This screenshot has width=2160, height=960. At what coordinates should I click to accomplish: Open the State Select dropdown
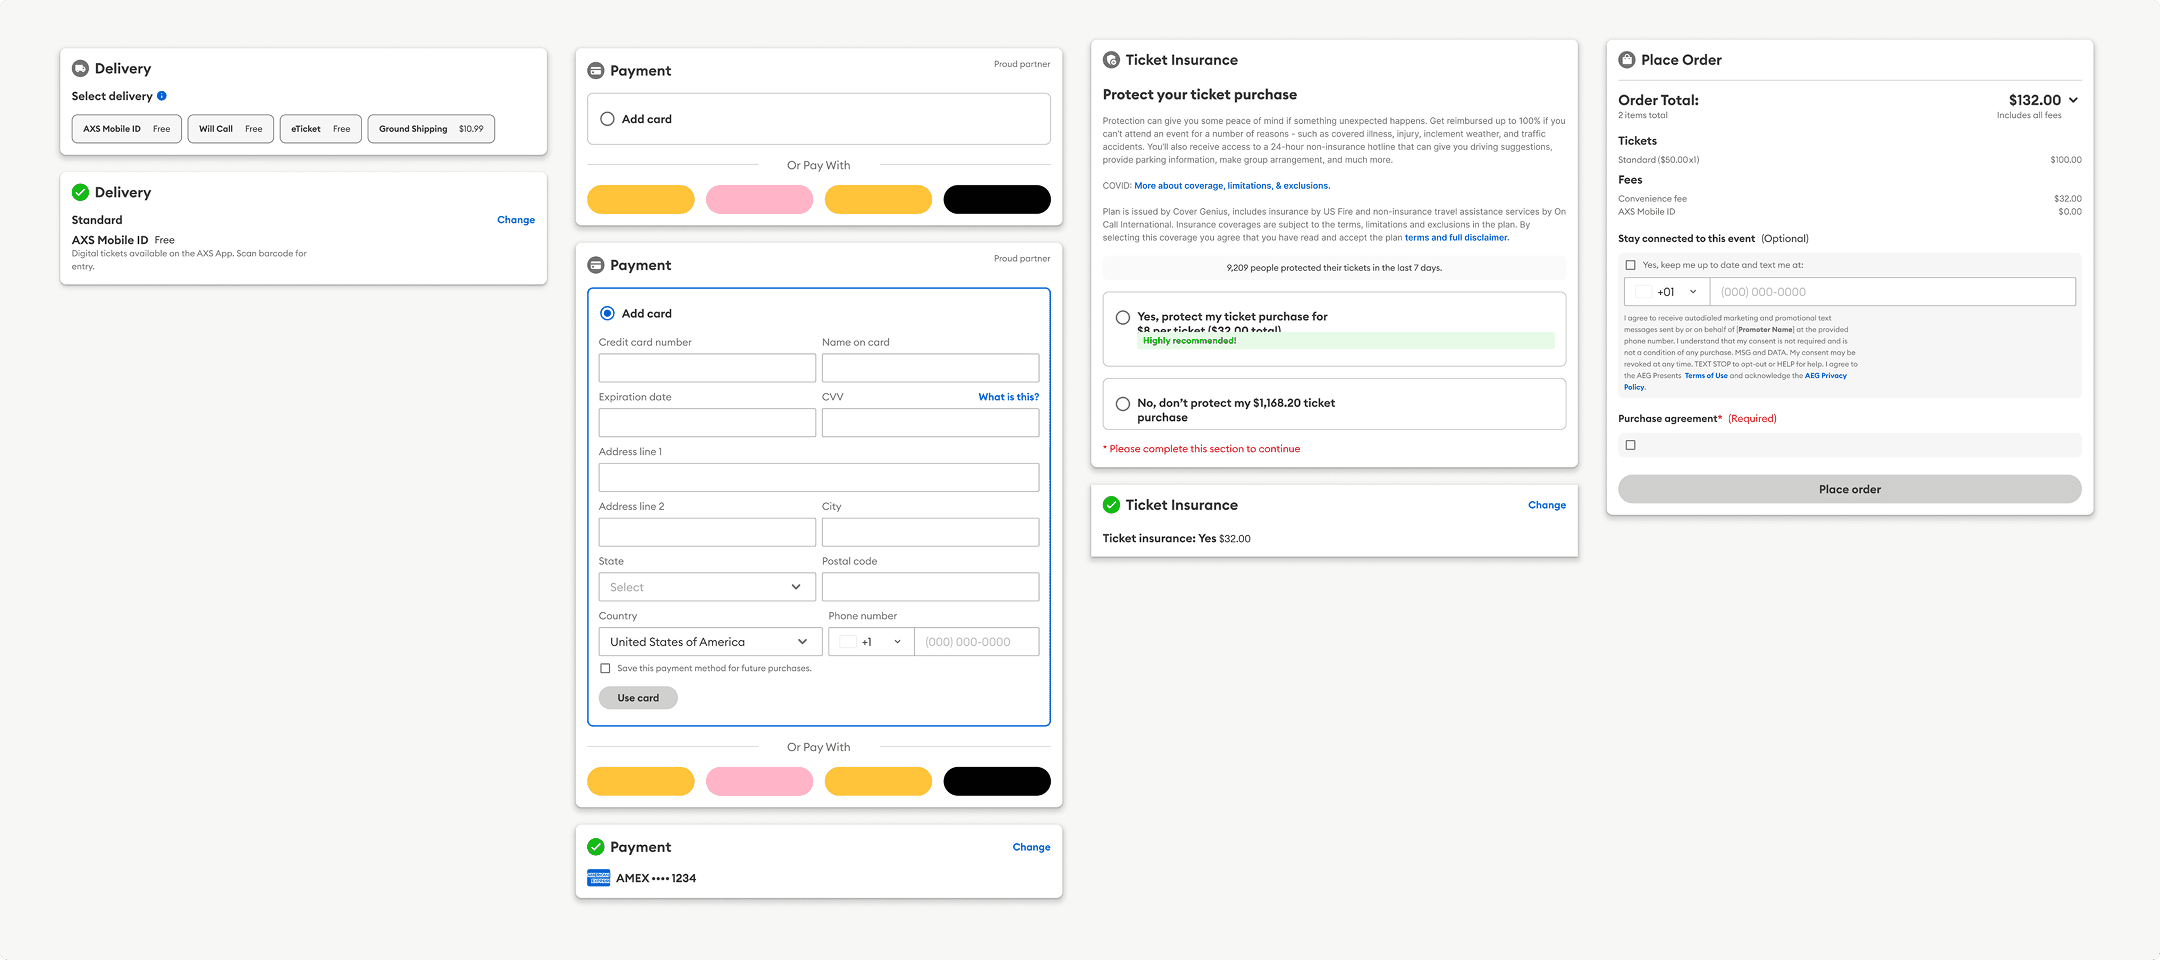[707, 587]
